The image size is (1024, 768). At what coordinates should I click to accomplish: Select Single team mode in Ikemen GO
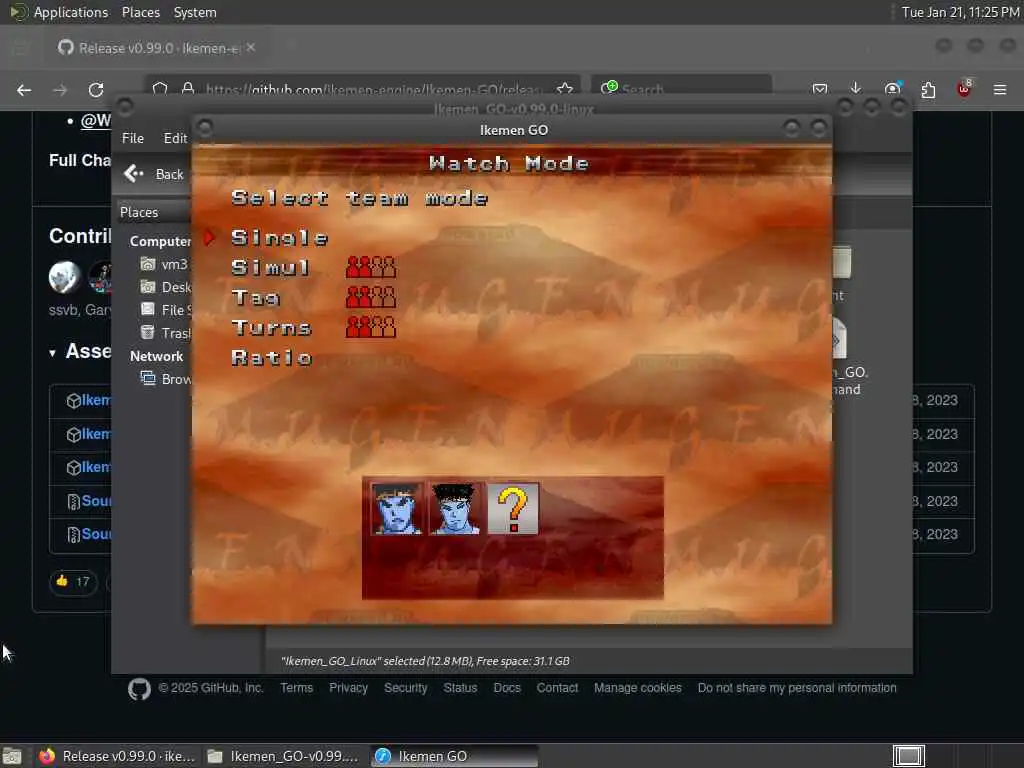click(x=280, y=238)
